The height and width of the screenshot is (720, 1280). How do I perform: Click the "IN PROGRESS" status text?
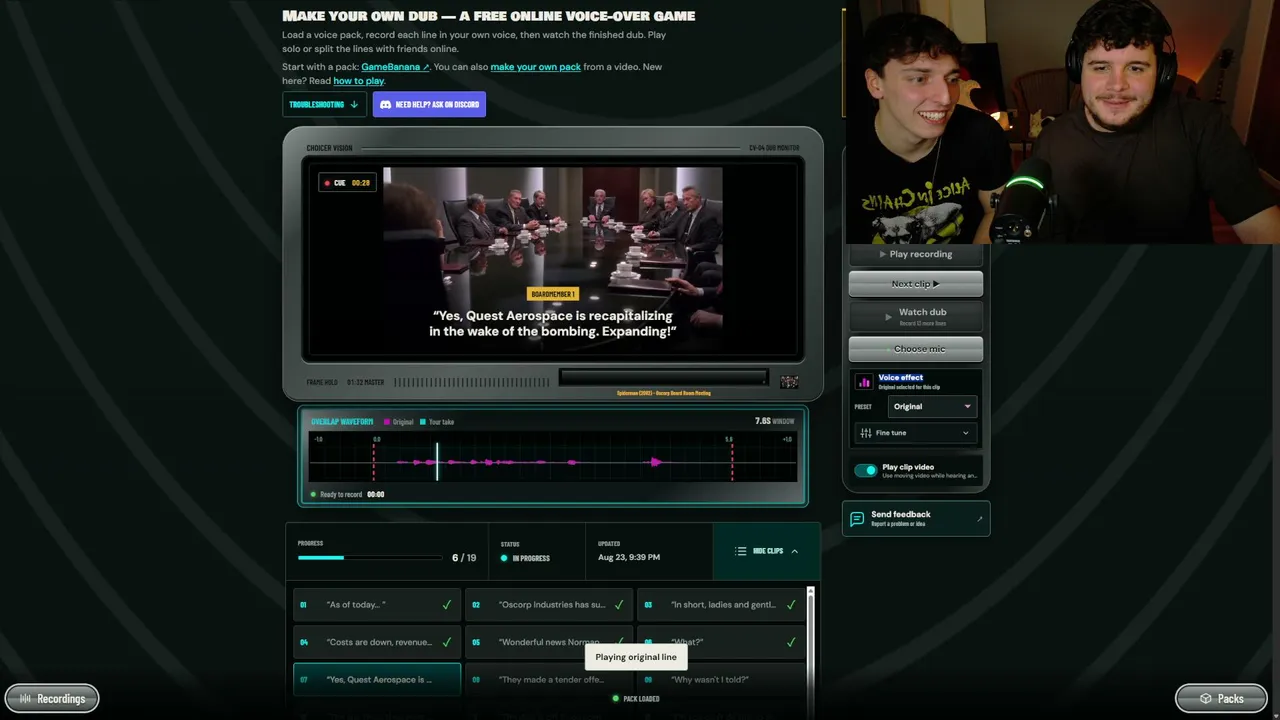click(531, 558)
